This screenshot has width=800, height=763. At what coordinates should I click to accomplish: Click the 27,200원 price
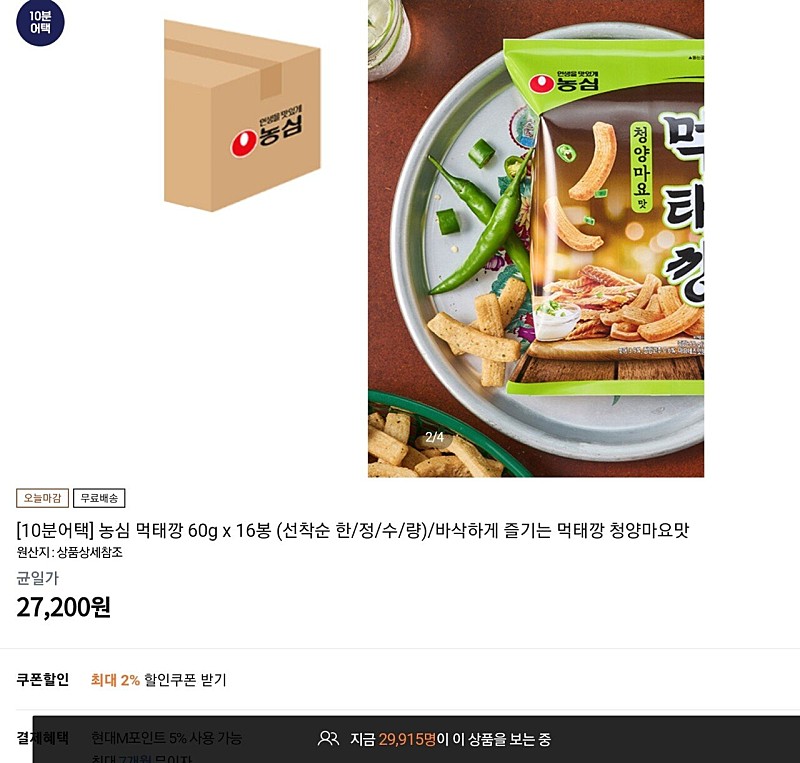(x=64, y=607)
